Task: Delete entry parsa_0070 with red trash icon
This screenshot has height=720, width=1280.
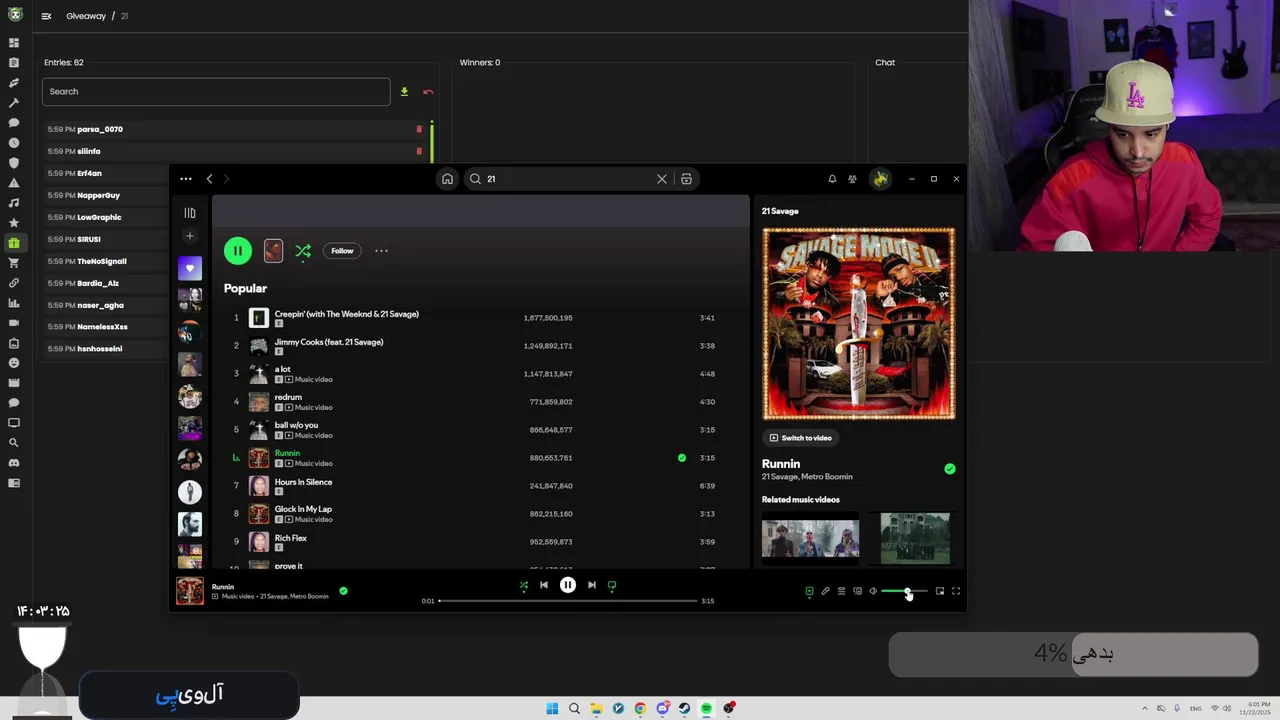Action: [x=419, y=129]
